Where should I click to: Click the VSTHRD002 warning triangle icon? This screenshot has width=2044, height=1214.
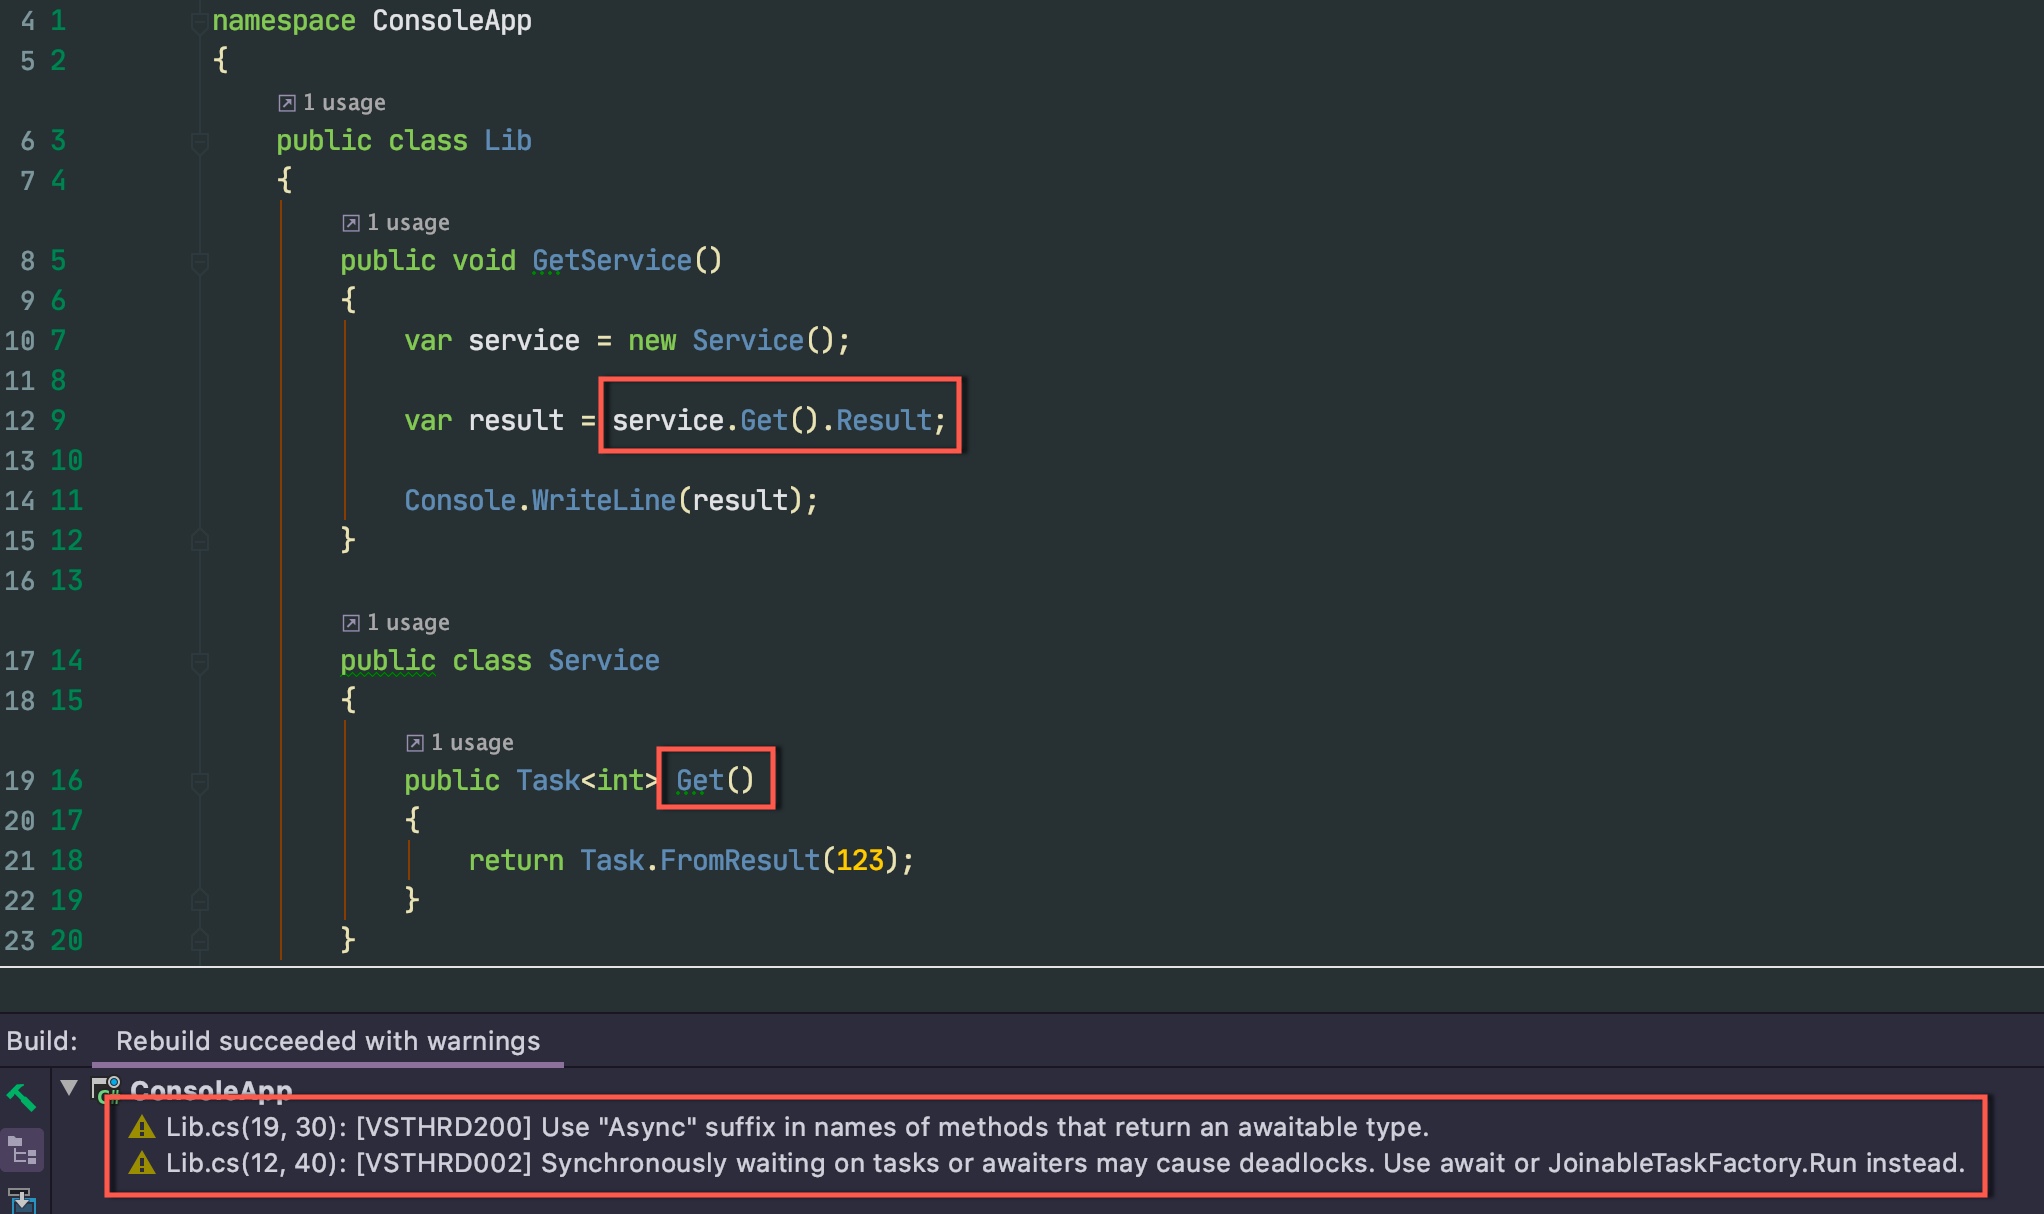tap(142, 1164)
